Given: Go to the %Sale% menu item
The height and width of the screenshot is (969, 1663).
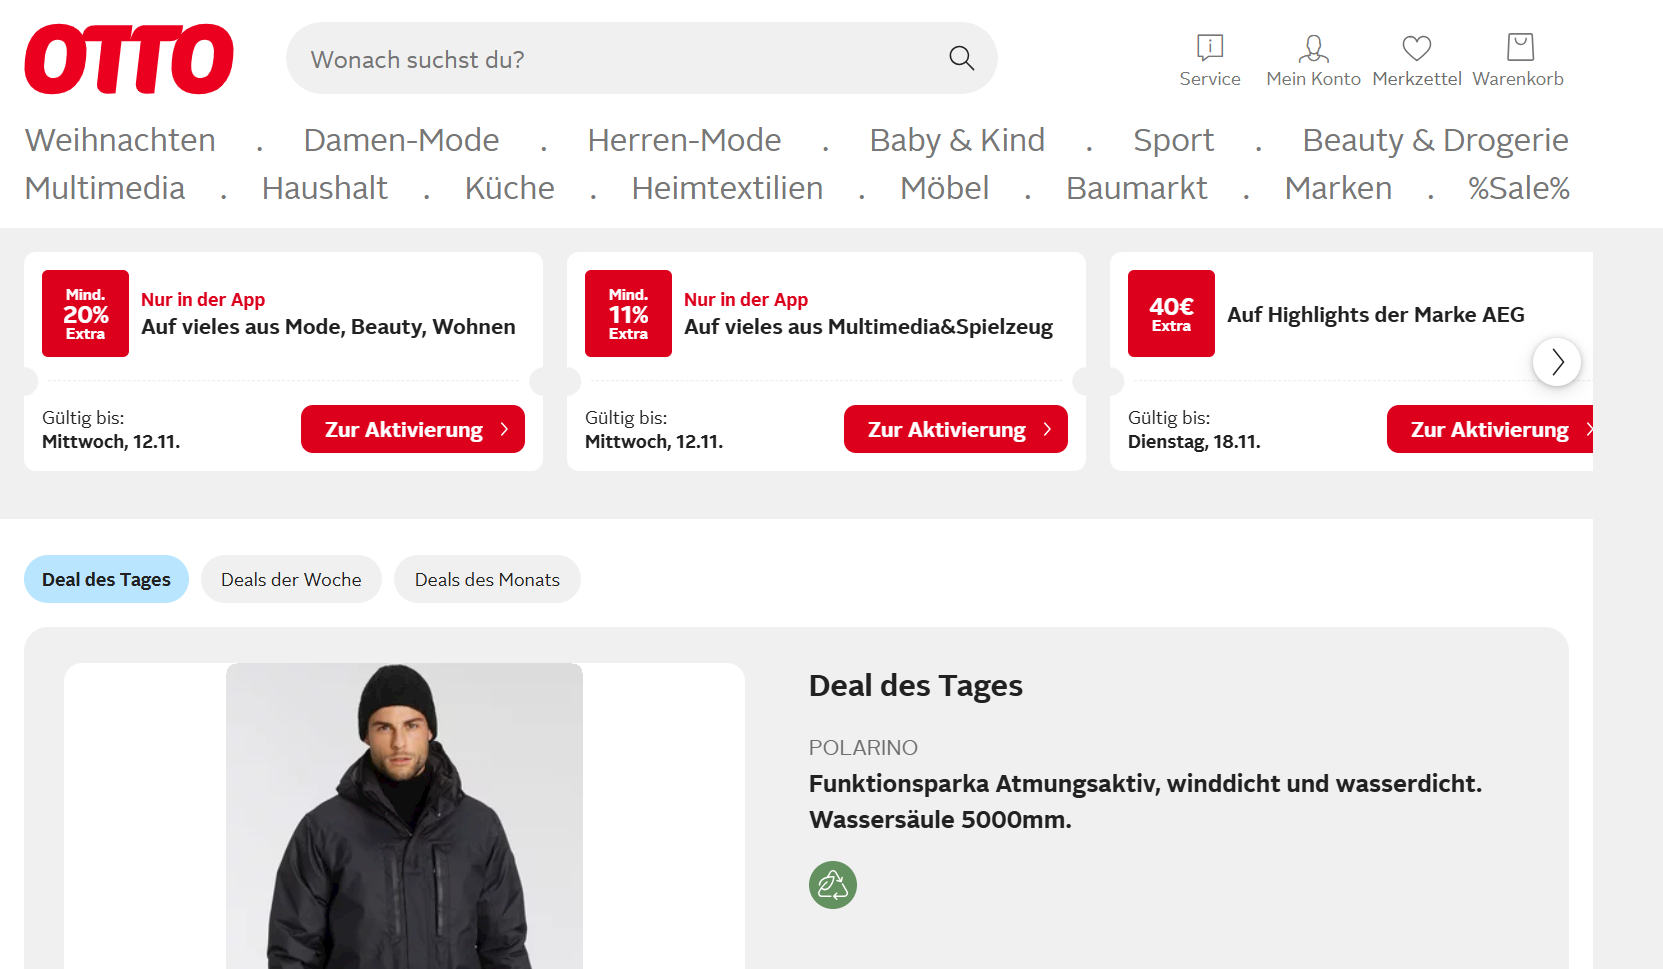Looking at the screenshot, I should pos(1518,188).
